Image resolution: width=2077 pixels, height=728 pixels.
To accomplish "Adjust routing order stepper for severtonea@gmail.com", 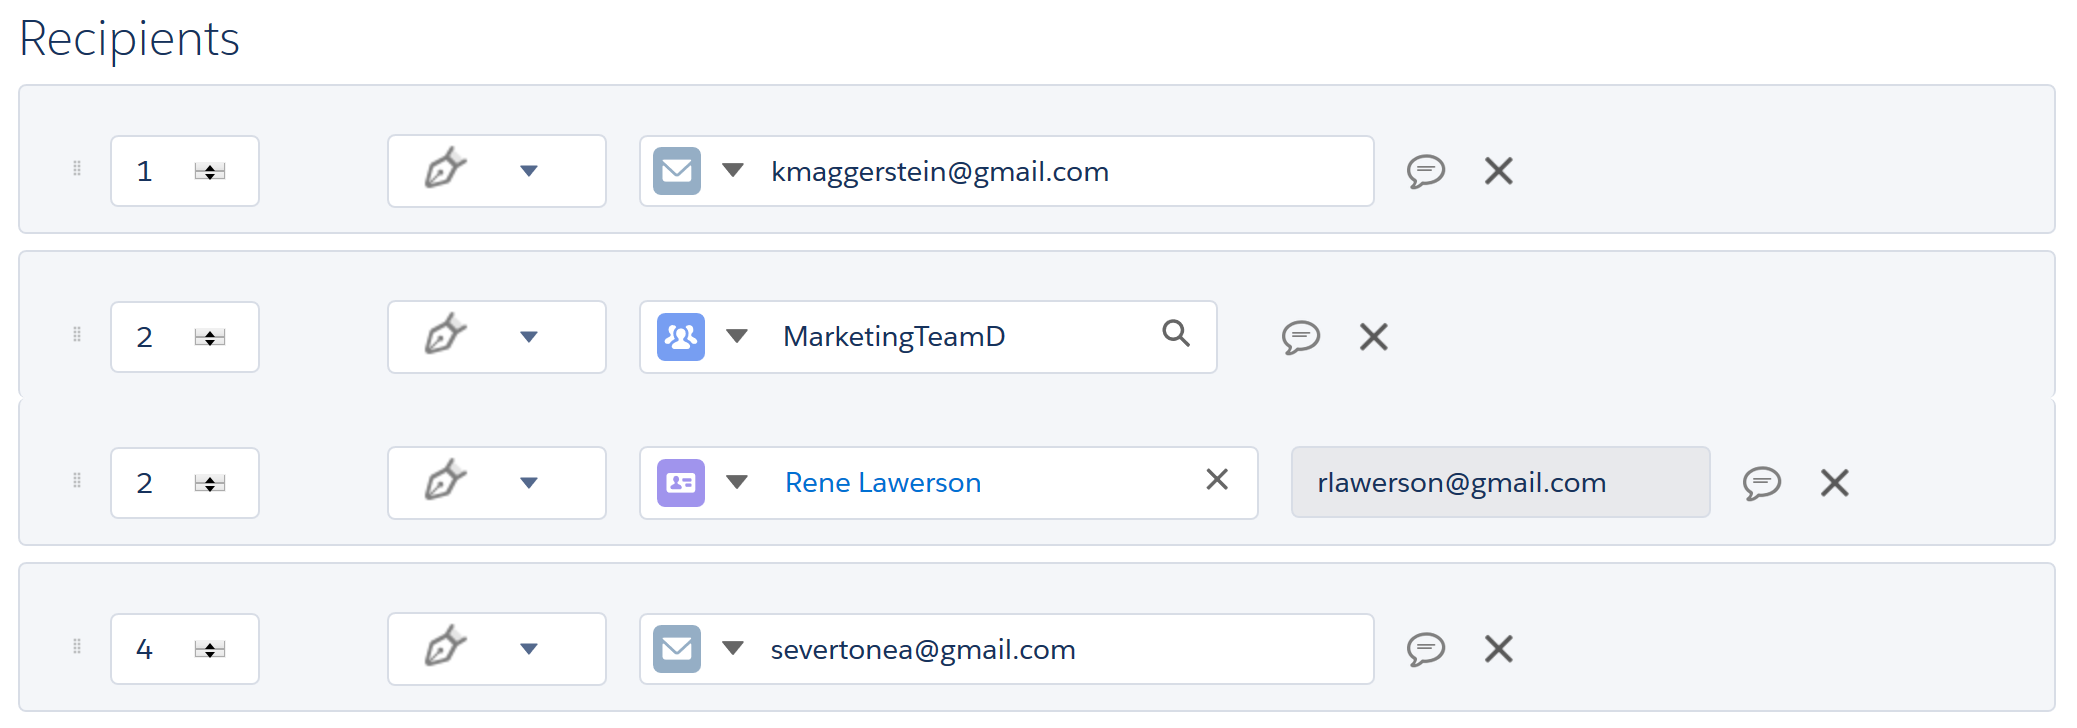I will [x=210, y=650].
